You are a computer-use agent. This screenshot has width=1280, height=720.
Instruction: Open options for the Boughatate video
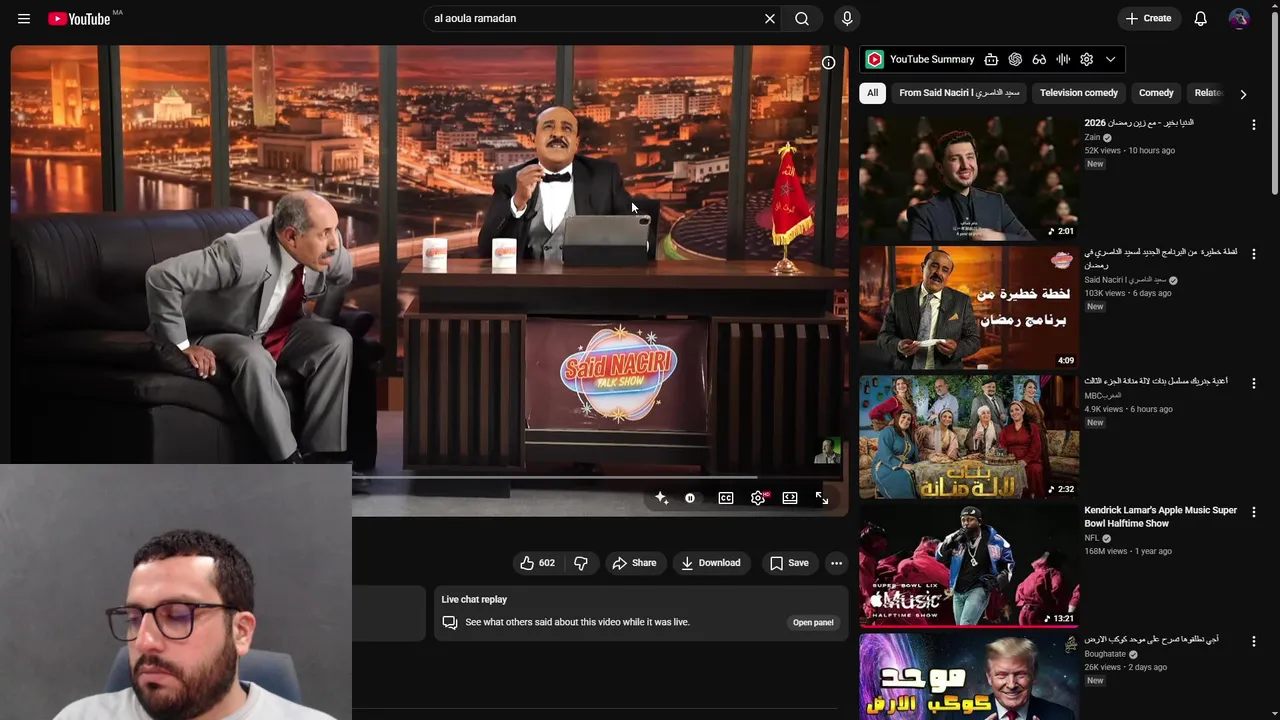point(1253,641)
